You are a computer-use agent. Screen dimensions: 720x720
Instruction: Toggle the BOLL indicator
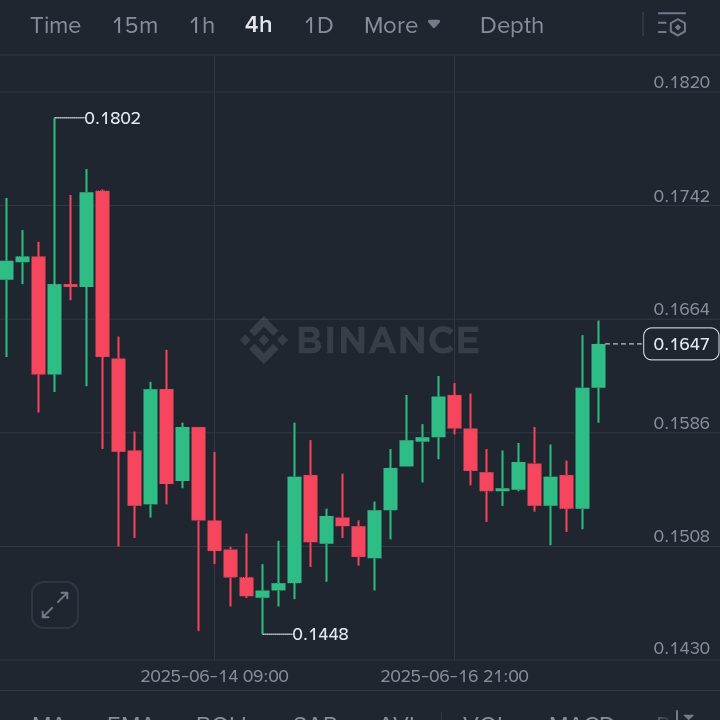[x=222, y=715]
